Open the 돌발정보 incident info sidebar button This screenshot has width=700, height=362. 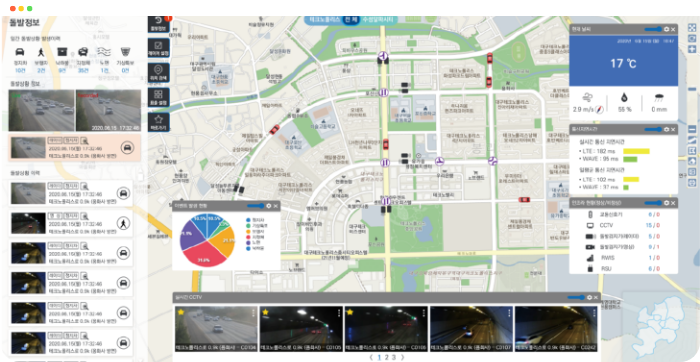158,24
